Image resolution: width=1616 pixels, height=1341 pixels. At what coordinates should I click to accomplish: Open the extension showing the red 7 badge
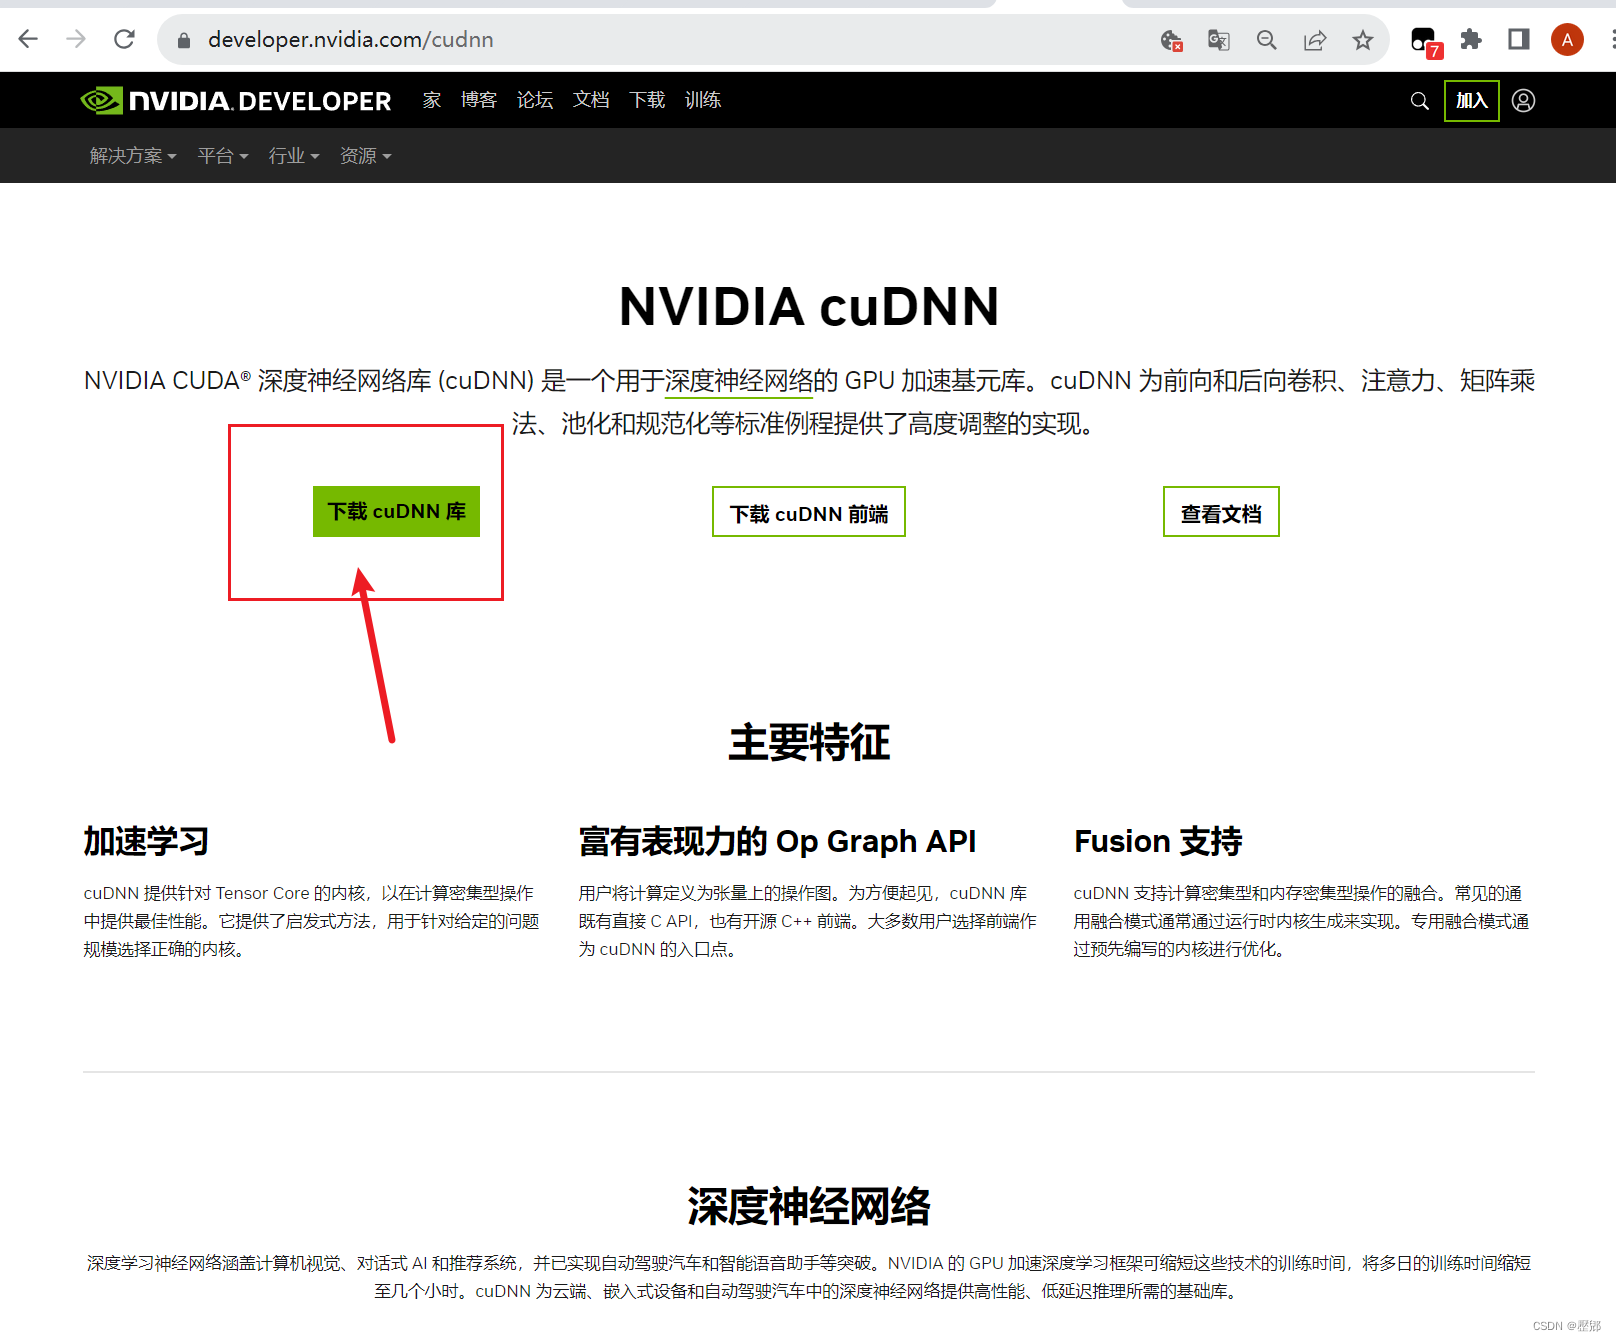1424,40
